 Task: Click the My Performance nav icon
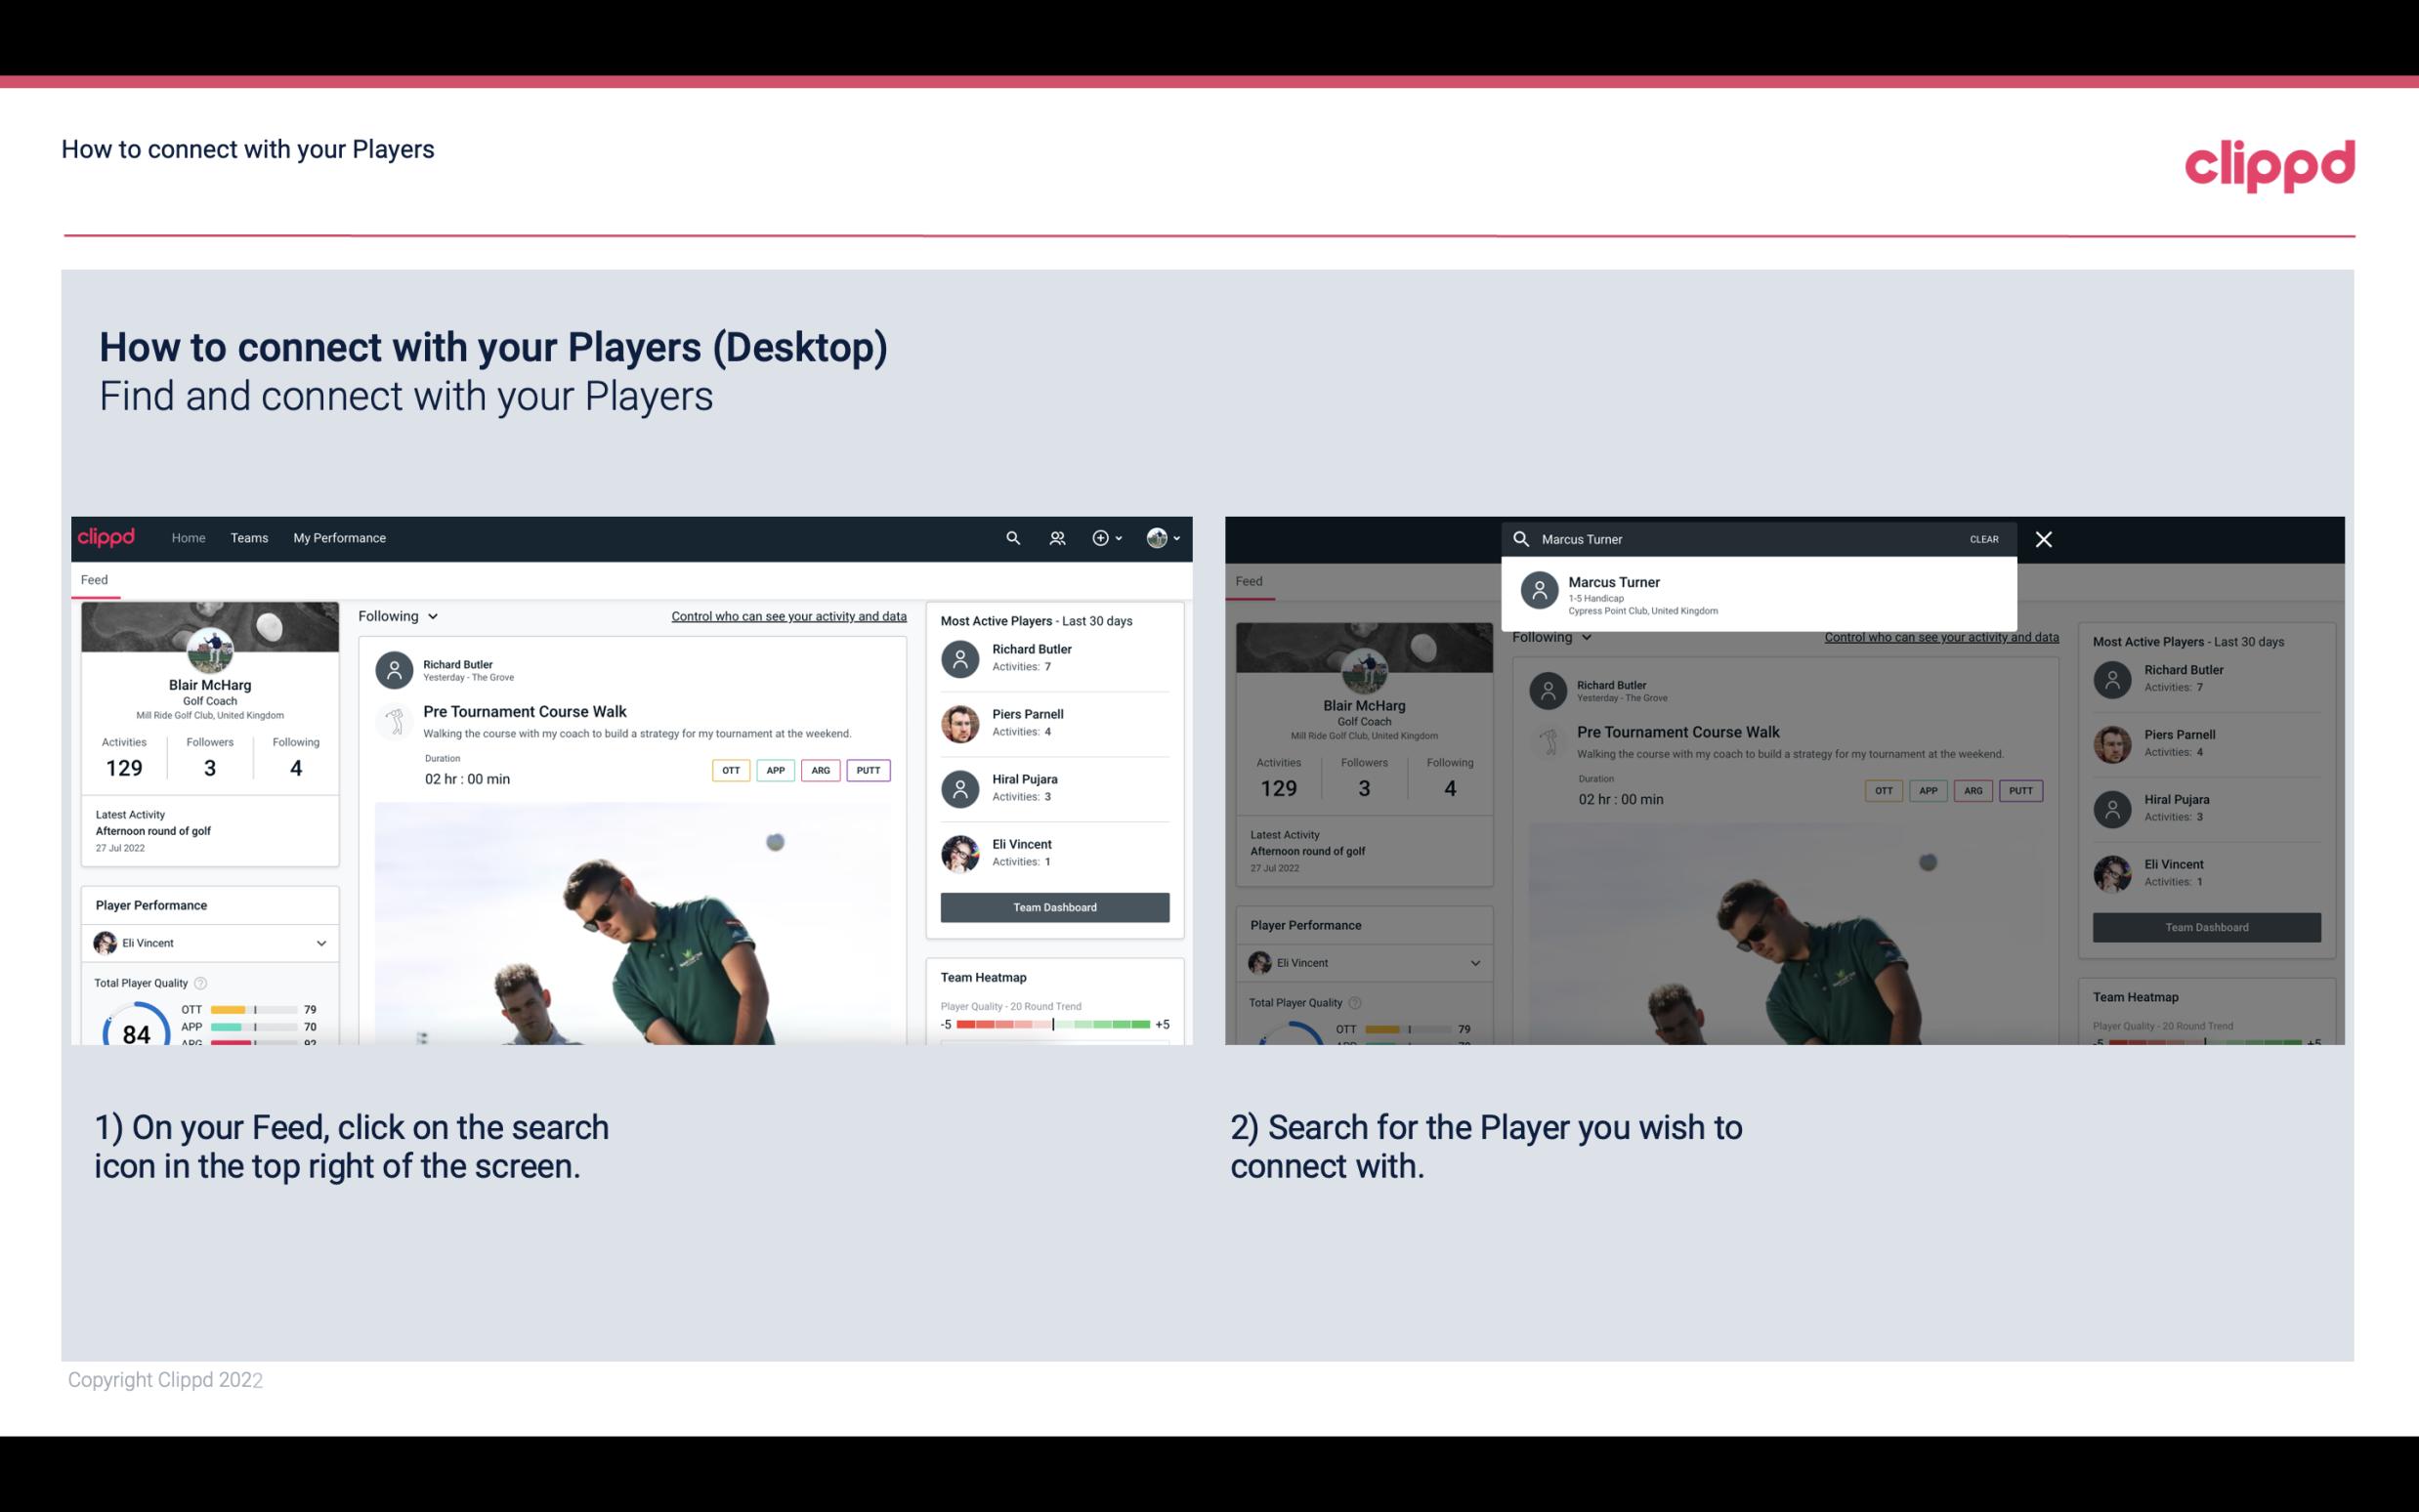[338, 536]
